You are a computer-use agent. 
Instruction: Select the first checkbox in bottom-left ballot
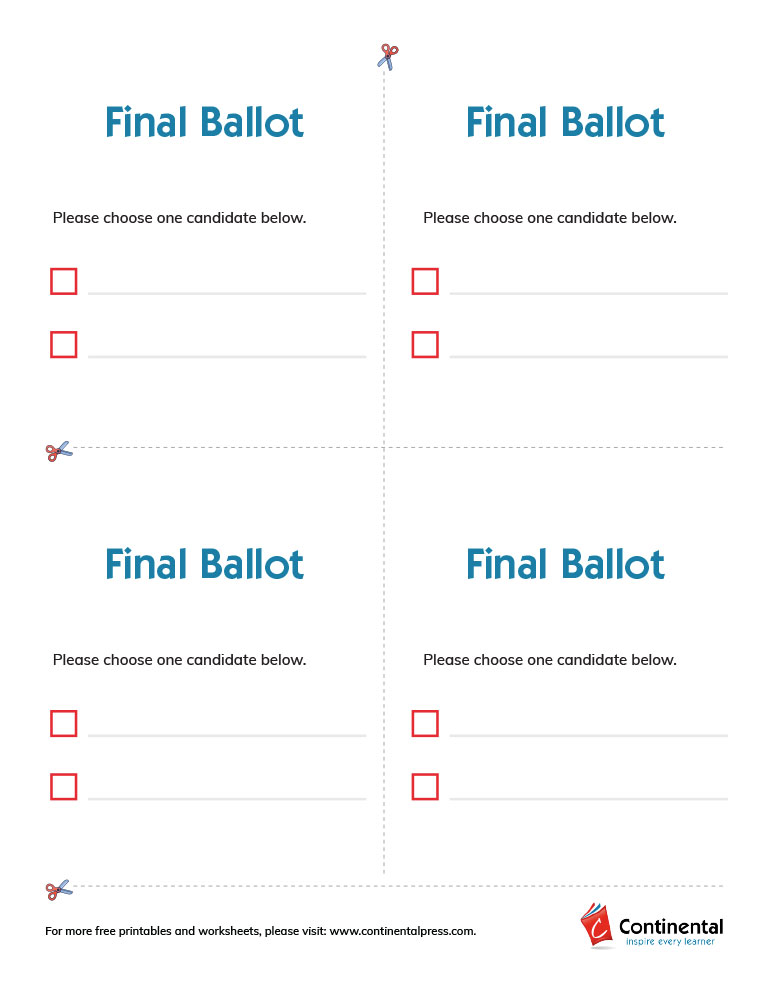pyautogui.click(x=64, y=724)
